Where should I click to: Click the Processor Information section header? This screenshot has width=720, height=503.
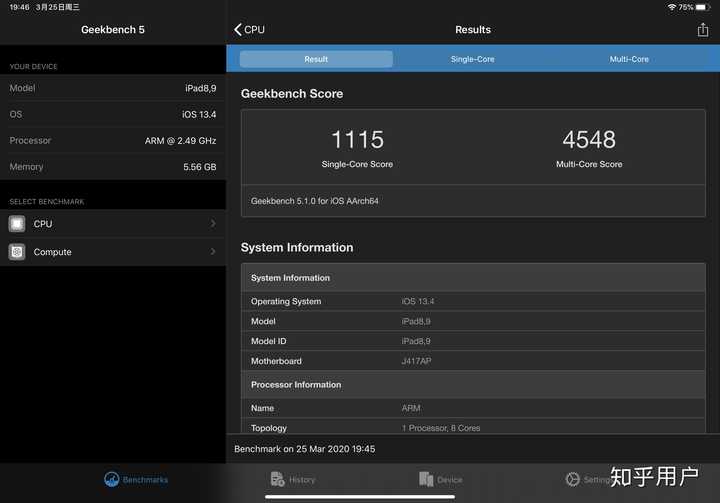(x=473, y=384)
